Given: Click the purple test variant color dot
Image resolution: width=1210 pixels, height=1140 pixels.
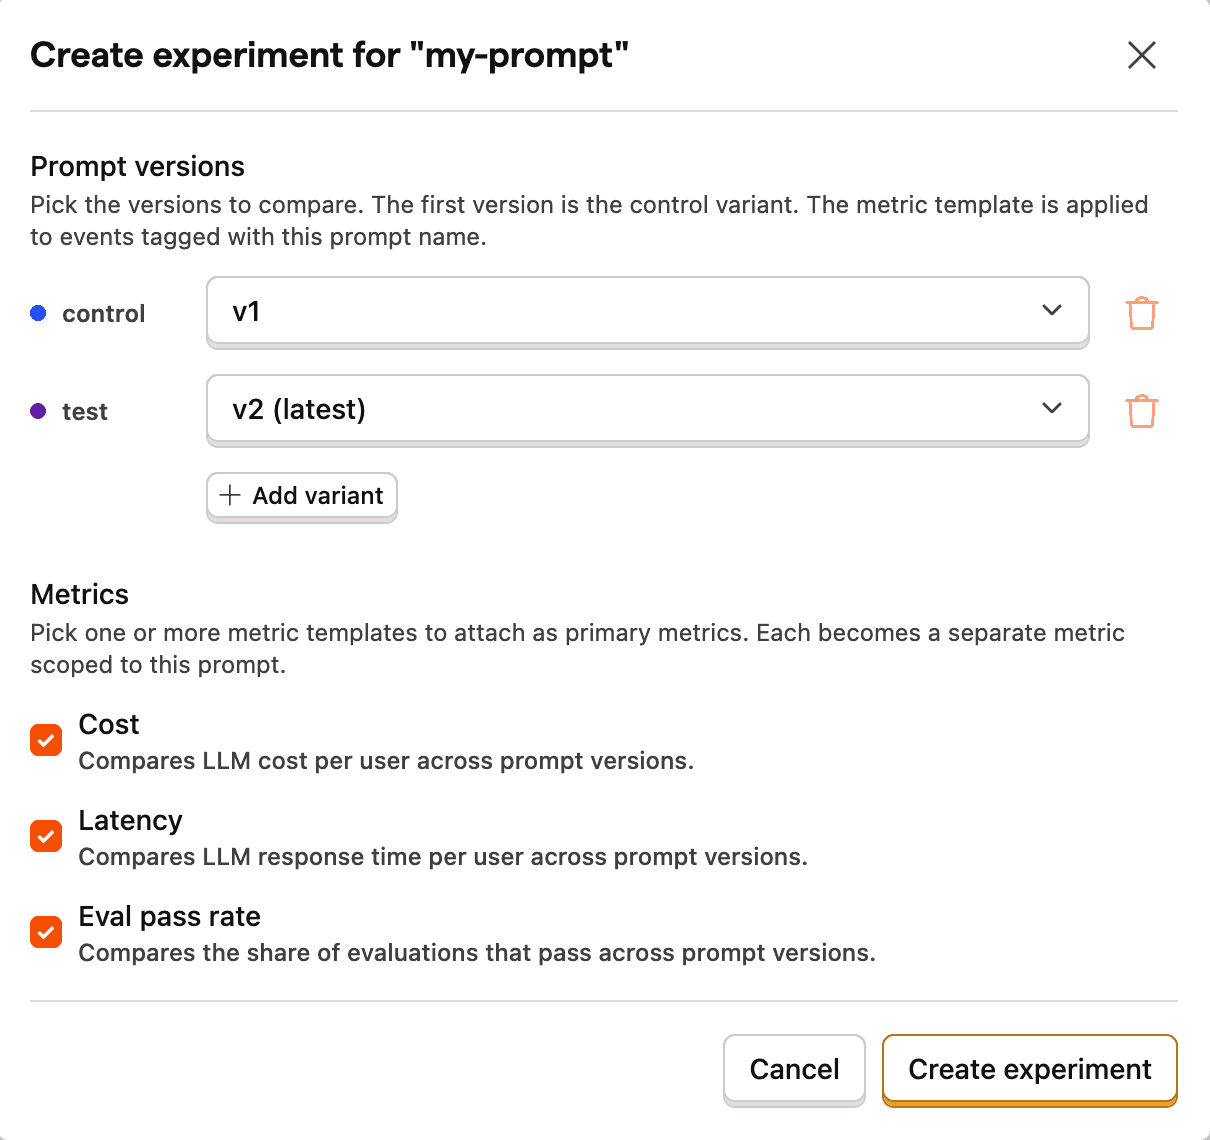Looking at the screenshot, I should (38, 411).
